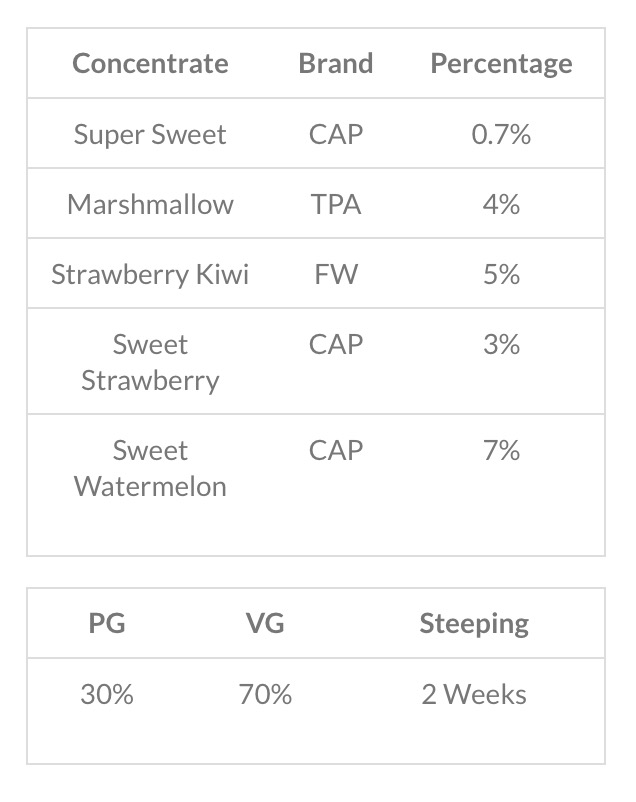Select the Sweet Watermelon concentrate cell
Screen dimensions: 636x802
[150, 468]
